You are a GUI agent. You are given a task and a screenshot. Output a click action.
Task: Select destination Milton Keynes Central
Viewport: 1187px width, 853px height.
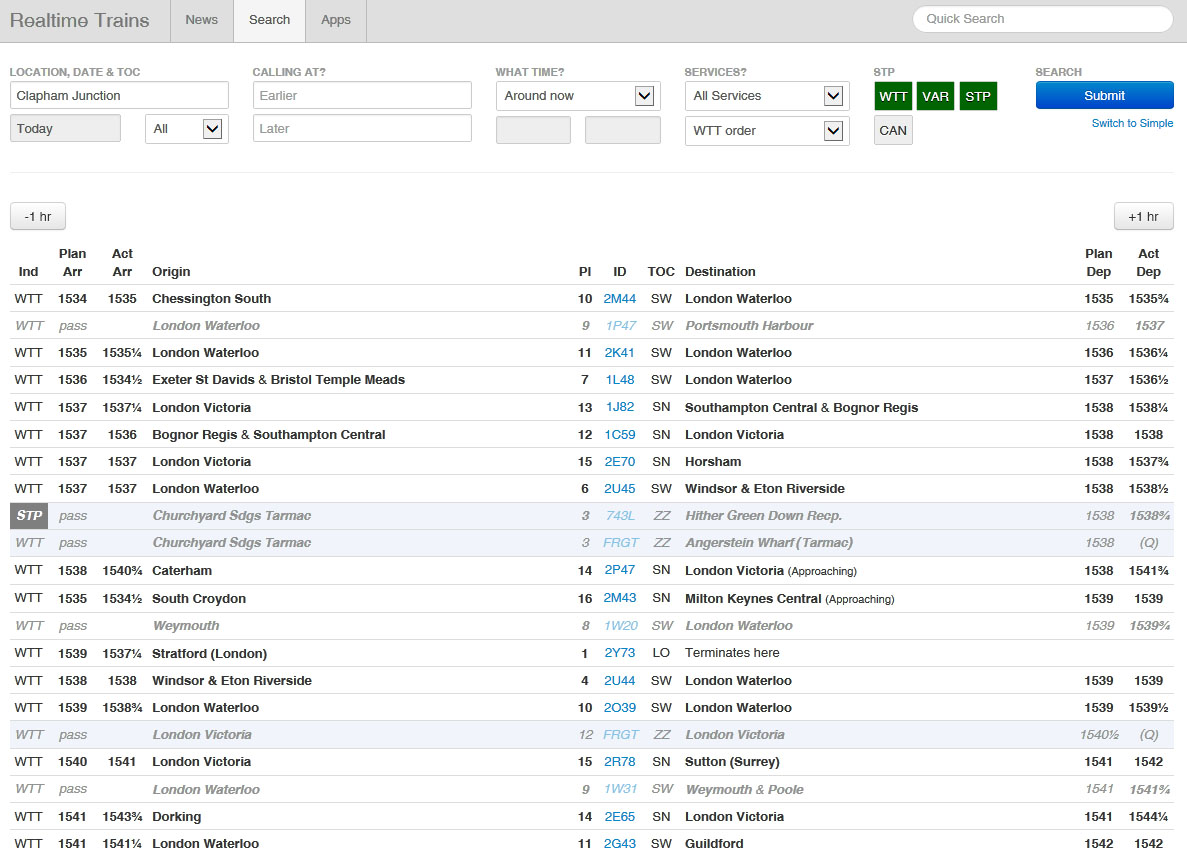(753, 599)
